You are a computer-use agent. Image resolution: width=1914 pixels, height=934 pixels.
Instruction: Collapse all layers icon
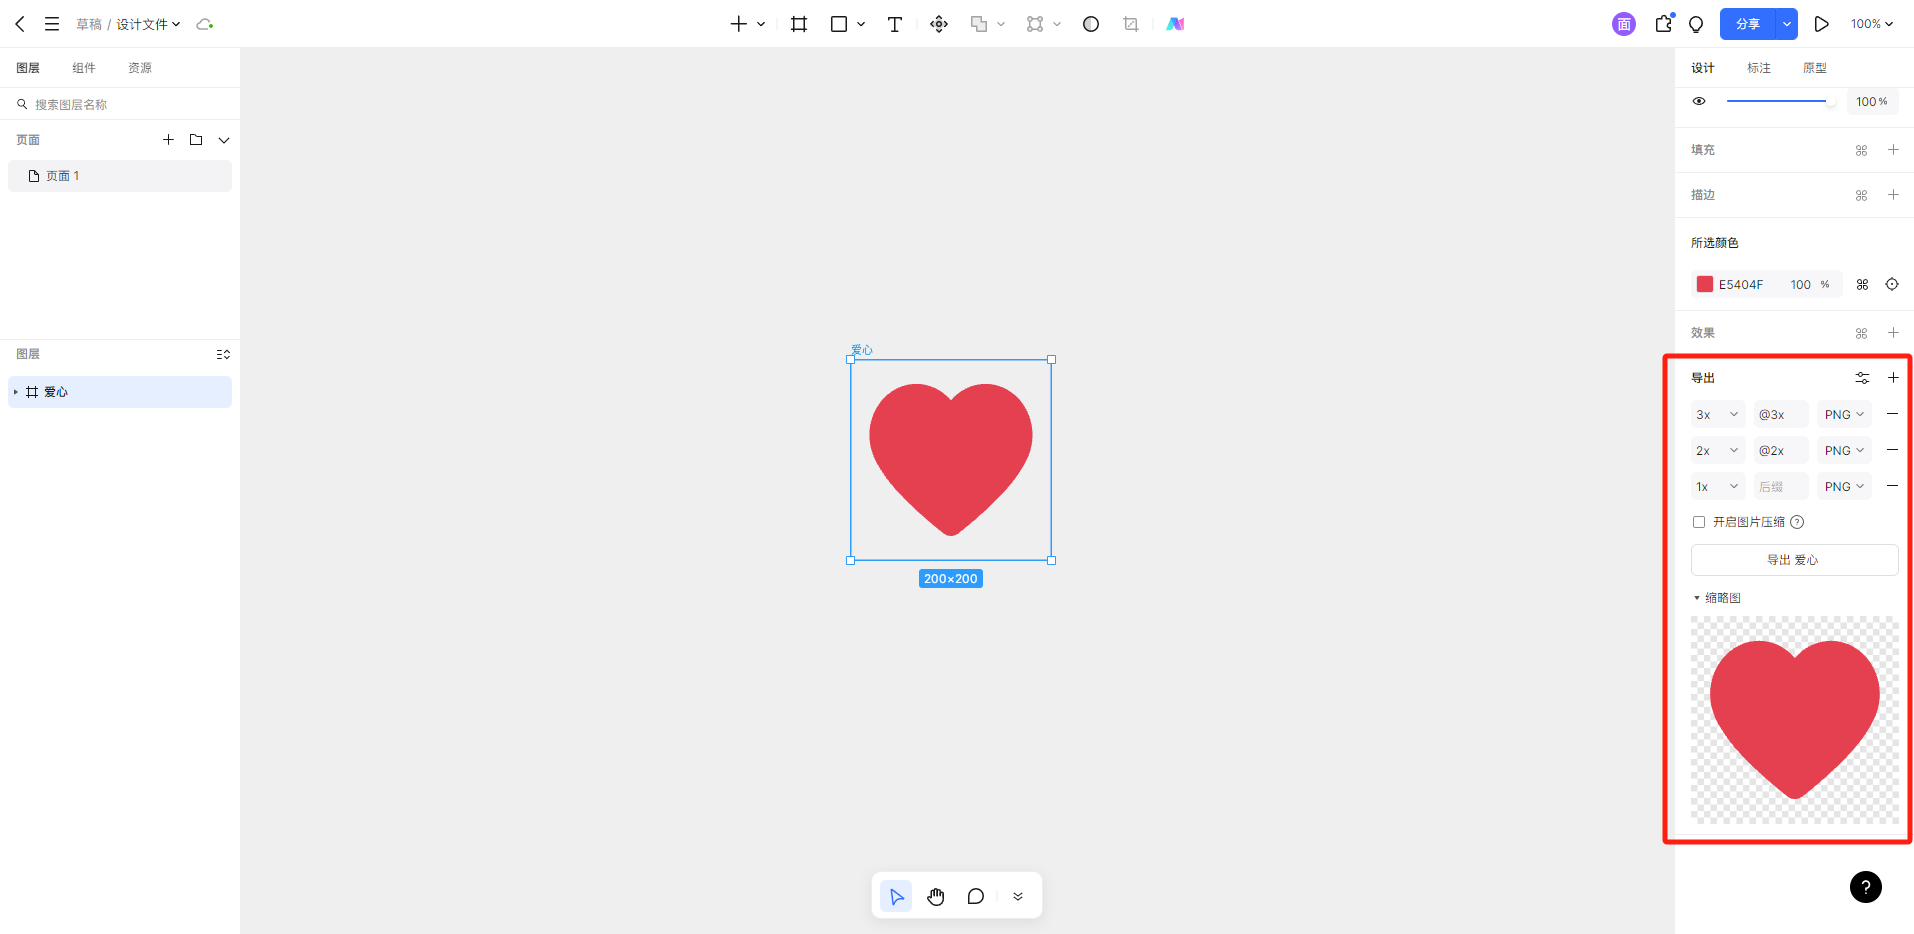coord(223,354)
